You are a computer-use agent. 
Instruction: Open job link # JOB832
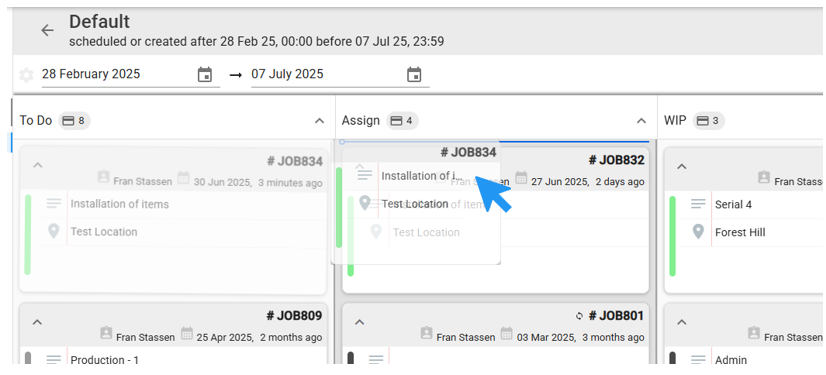[x=616, y=160]
